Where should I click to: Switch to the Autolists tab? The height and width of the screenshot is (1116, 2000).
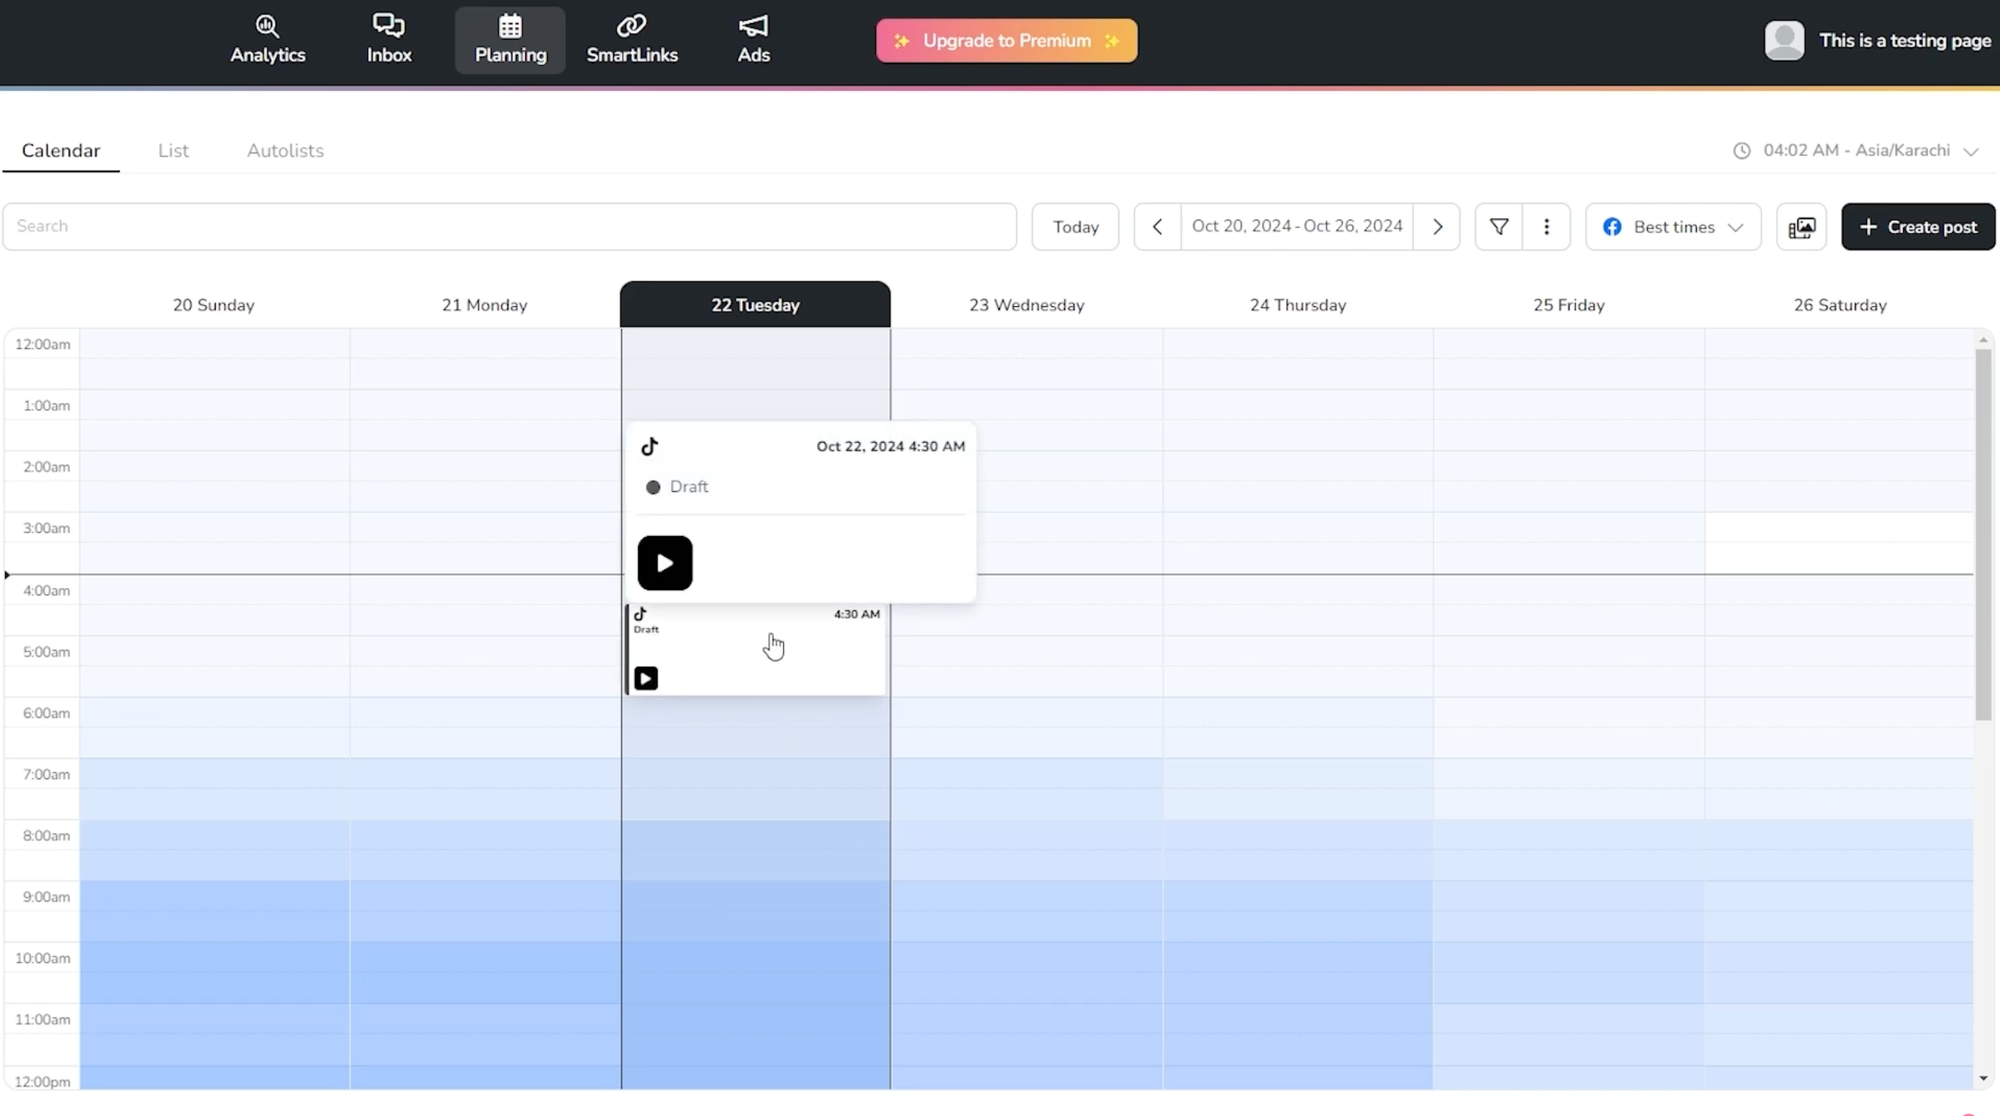click(x=285, y=150)
